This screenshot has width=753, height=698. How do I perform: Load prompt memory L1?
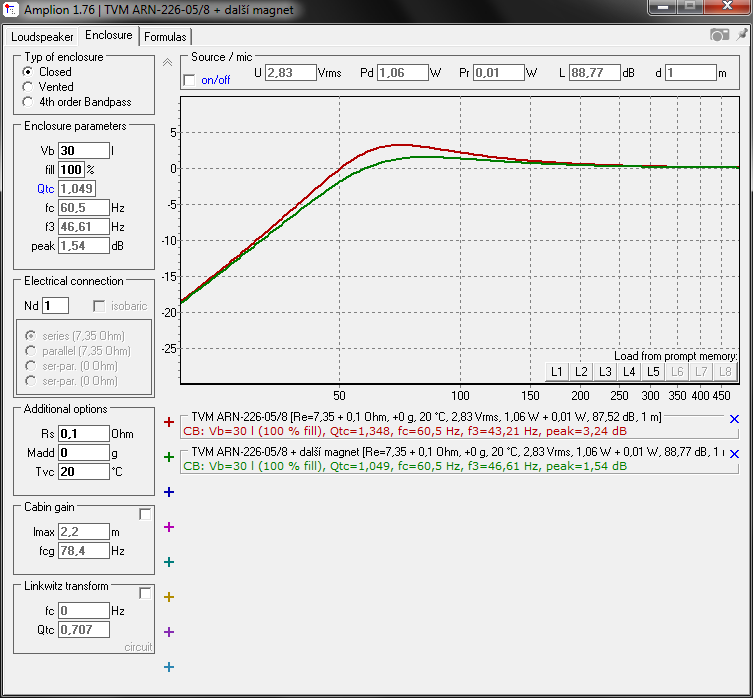[557, 372]
